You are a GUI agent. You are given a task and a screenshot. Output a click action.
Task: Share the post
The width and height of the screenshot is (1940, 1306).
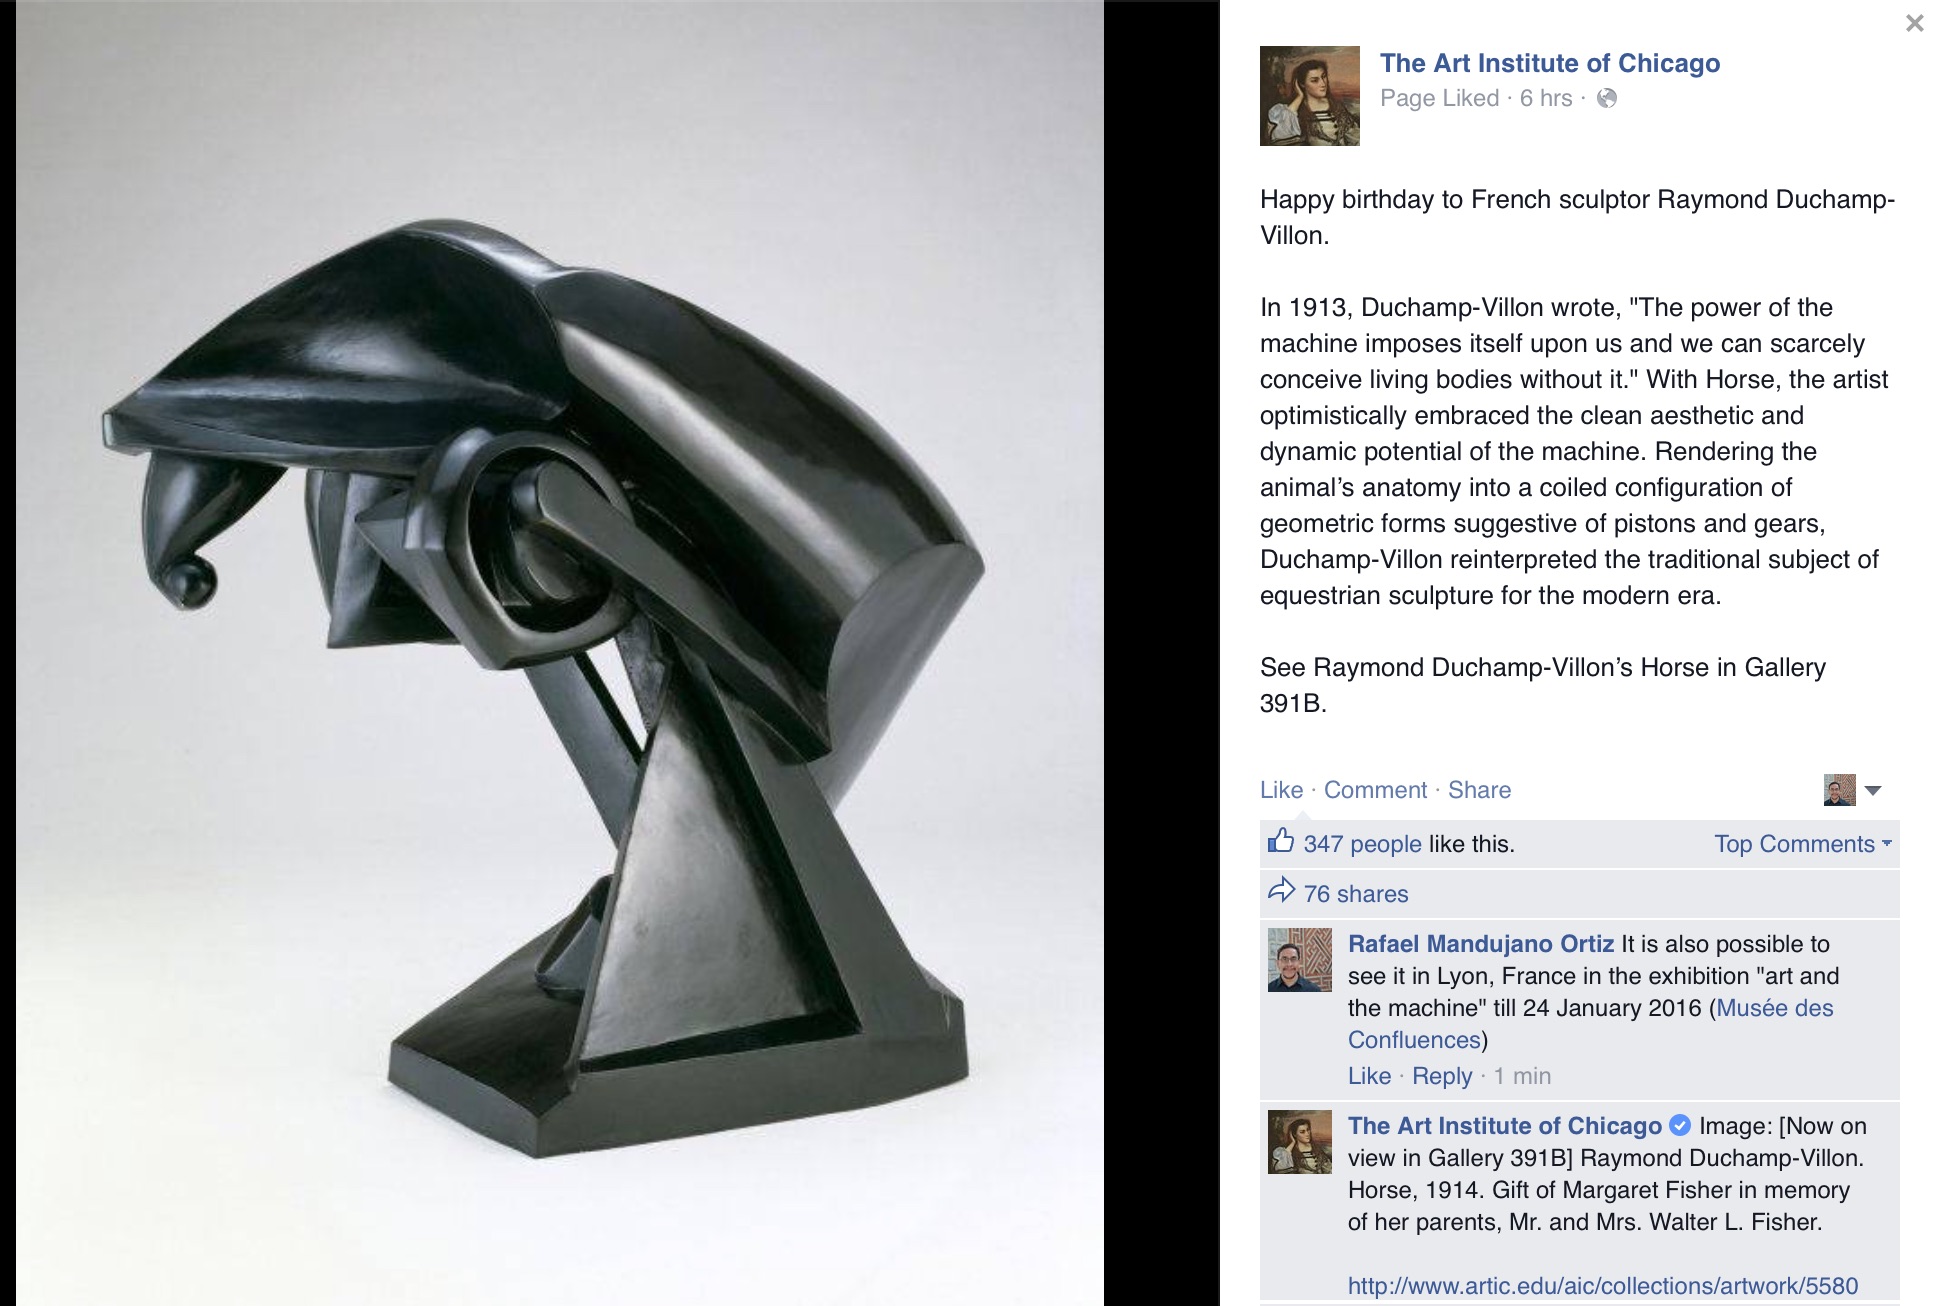(x=1479, y=790)
